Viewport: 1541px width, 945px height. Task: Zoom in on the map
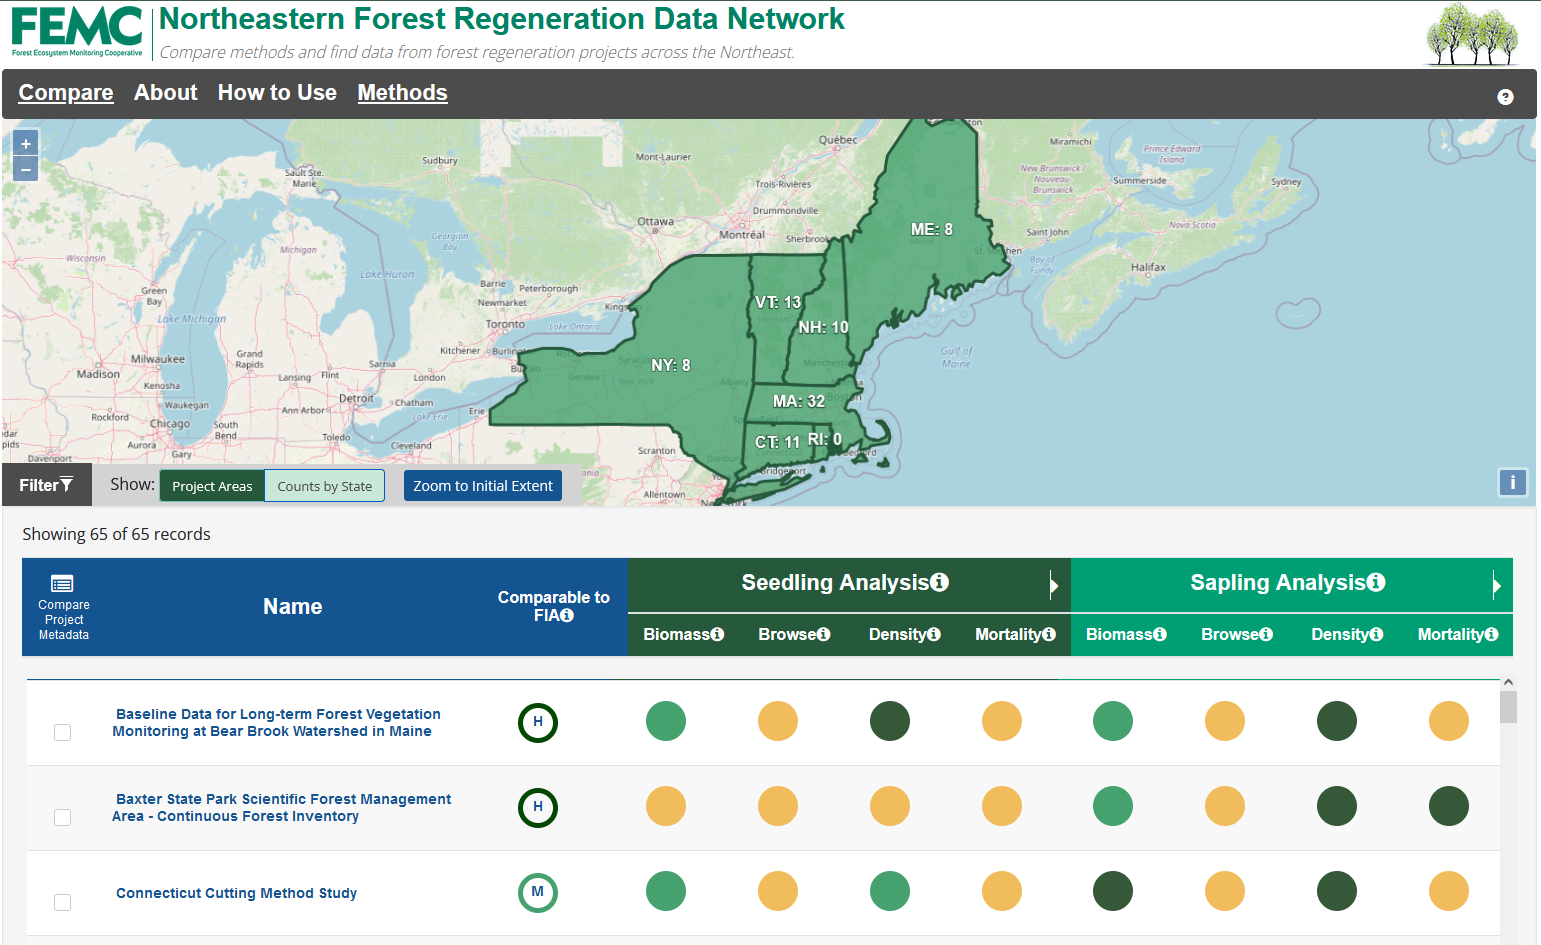click(x=25, y=142)
